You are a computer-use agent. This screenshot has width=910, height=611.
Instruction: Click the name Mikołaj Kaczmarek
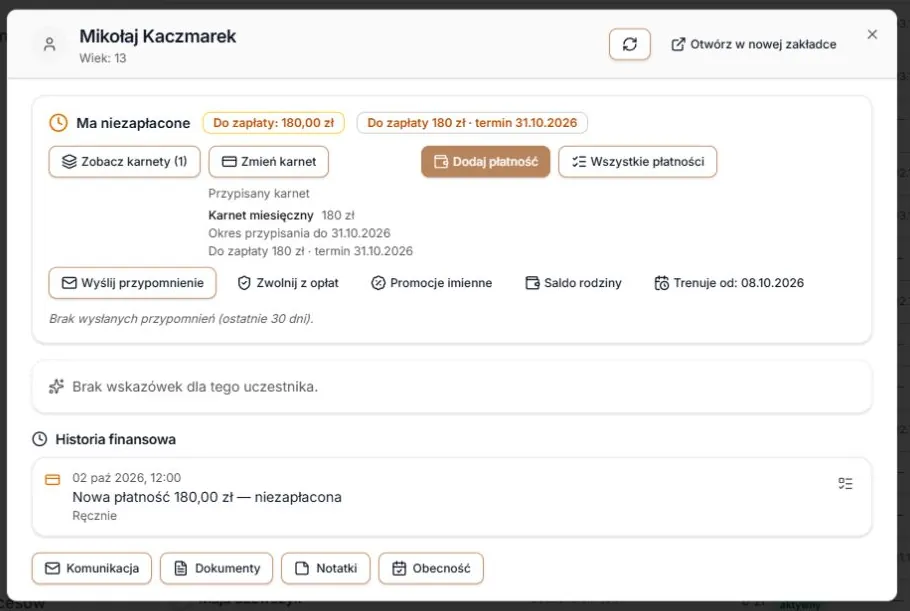coord(158,36)
